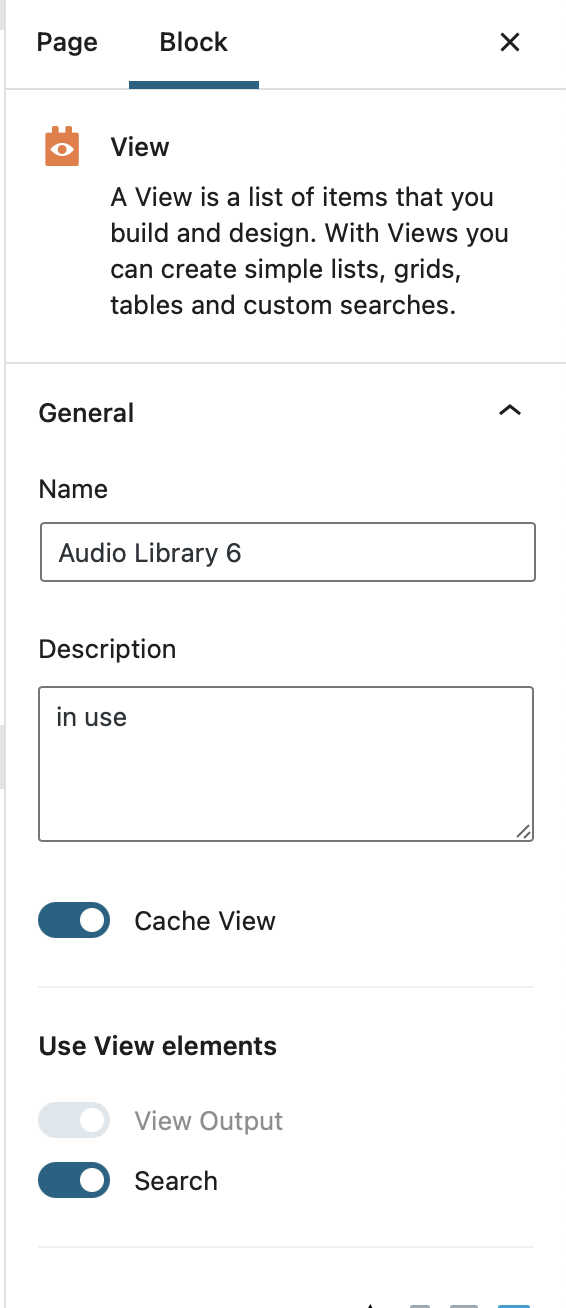
Task: Click the small black arrow icon at the bottom
Action: tap(371, 1305)
